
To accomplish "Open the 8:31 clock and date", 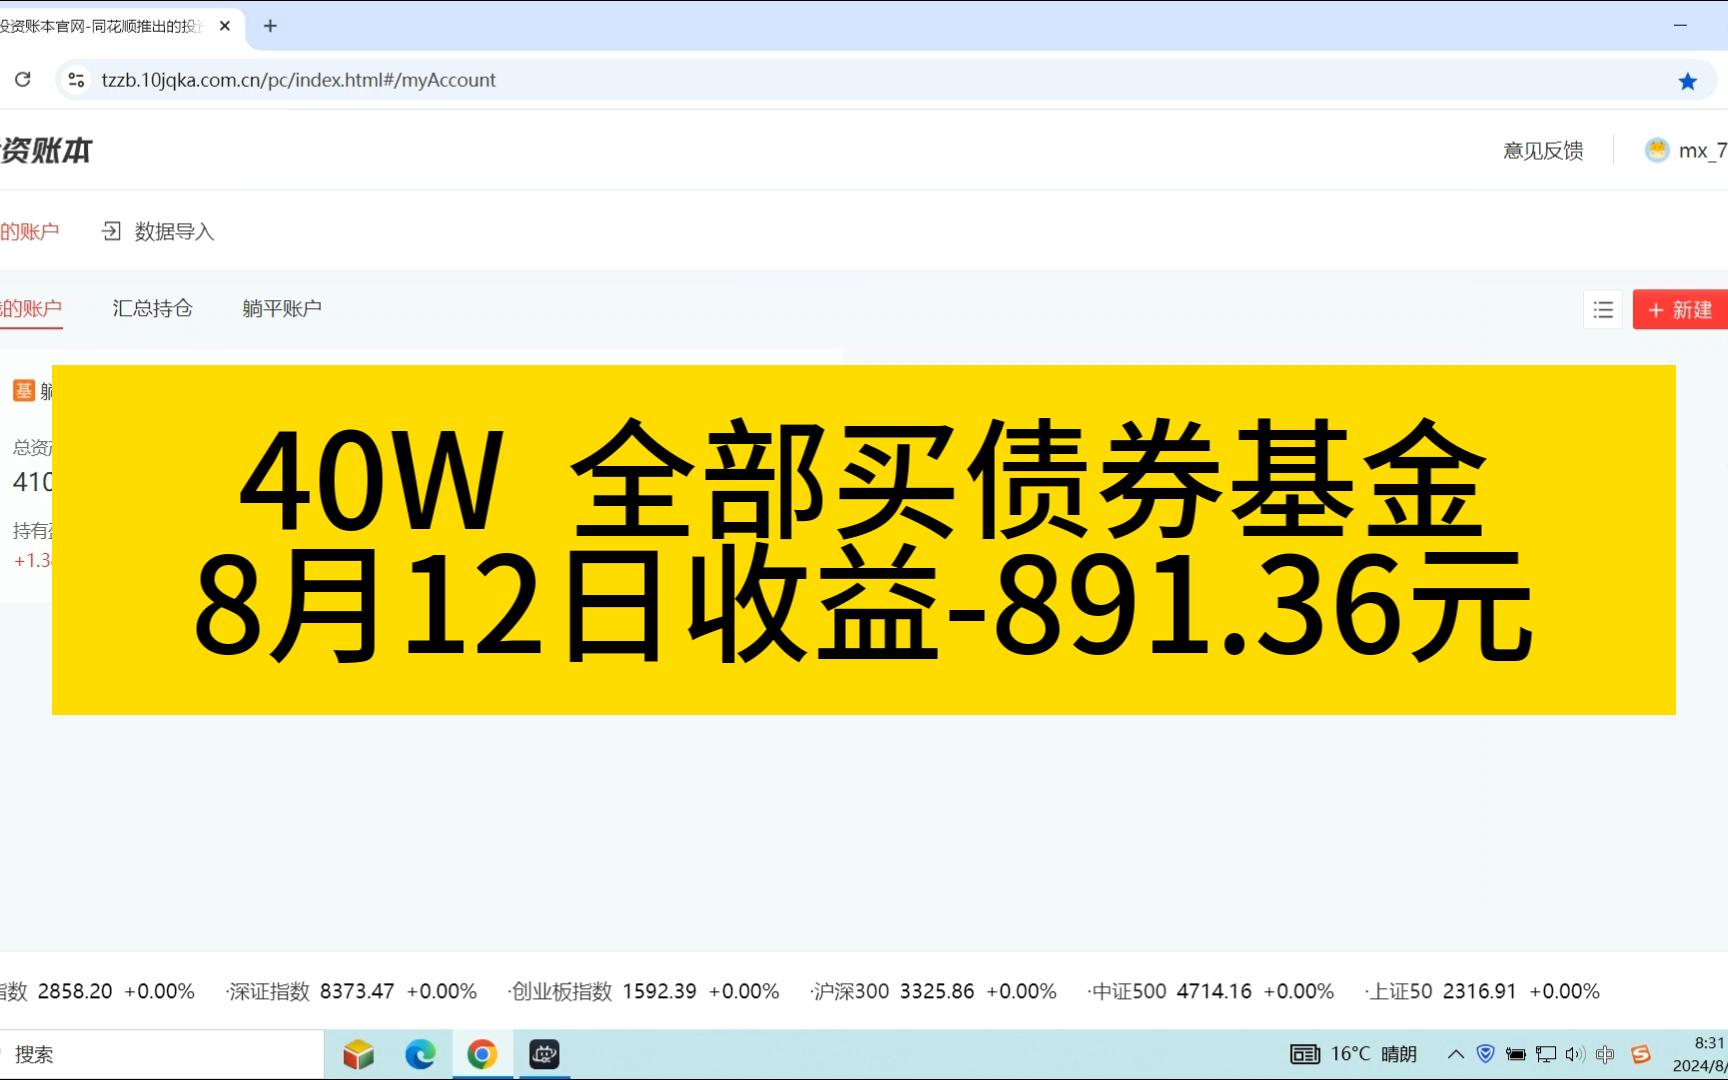I will (x=1700, y=1054).
